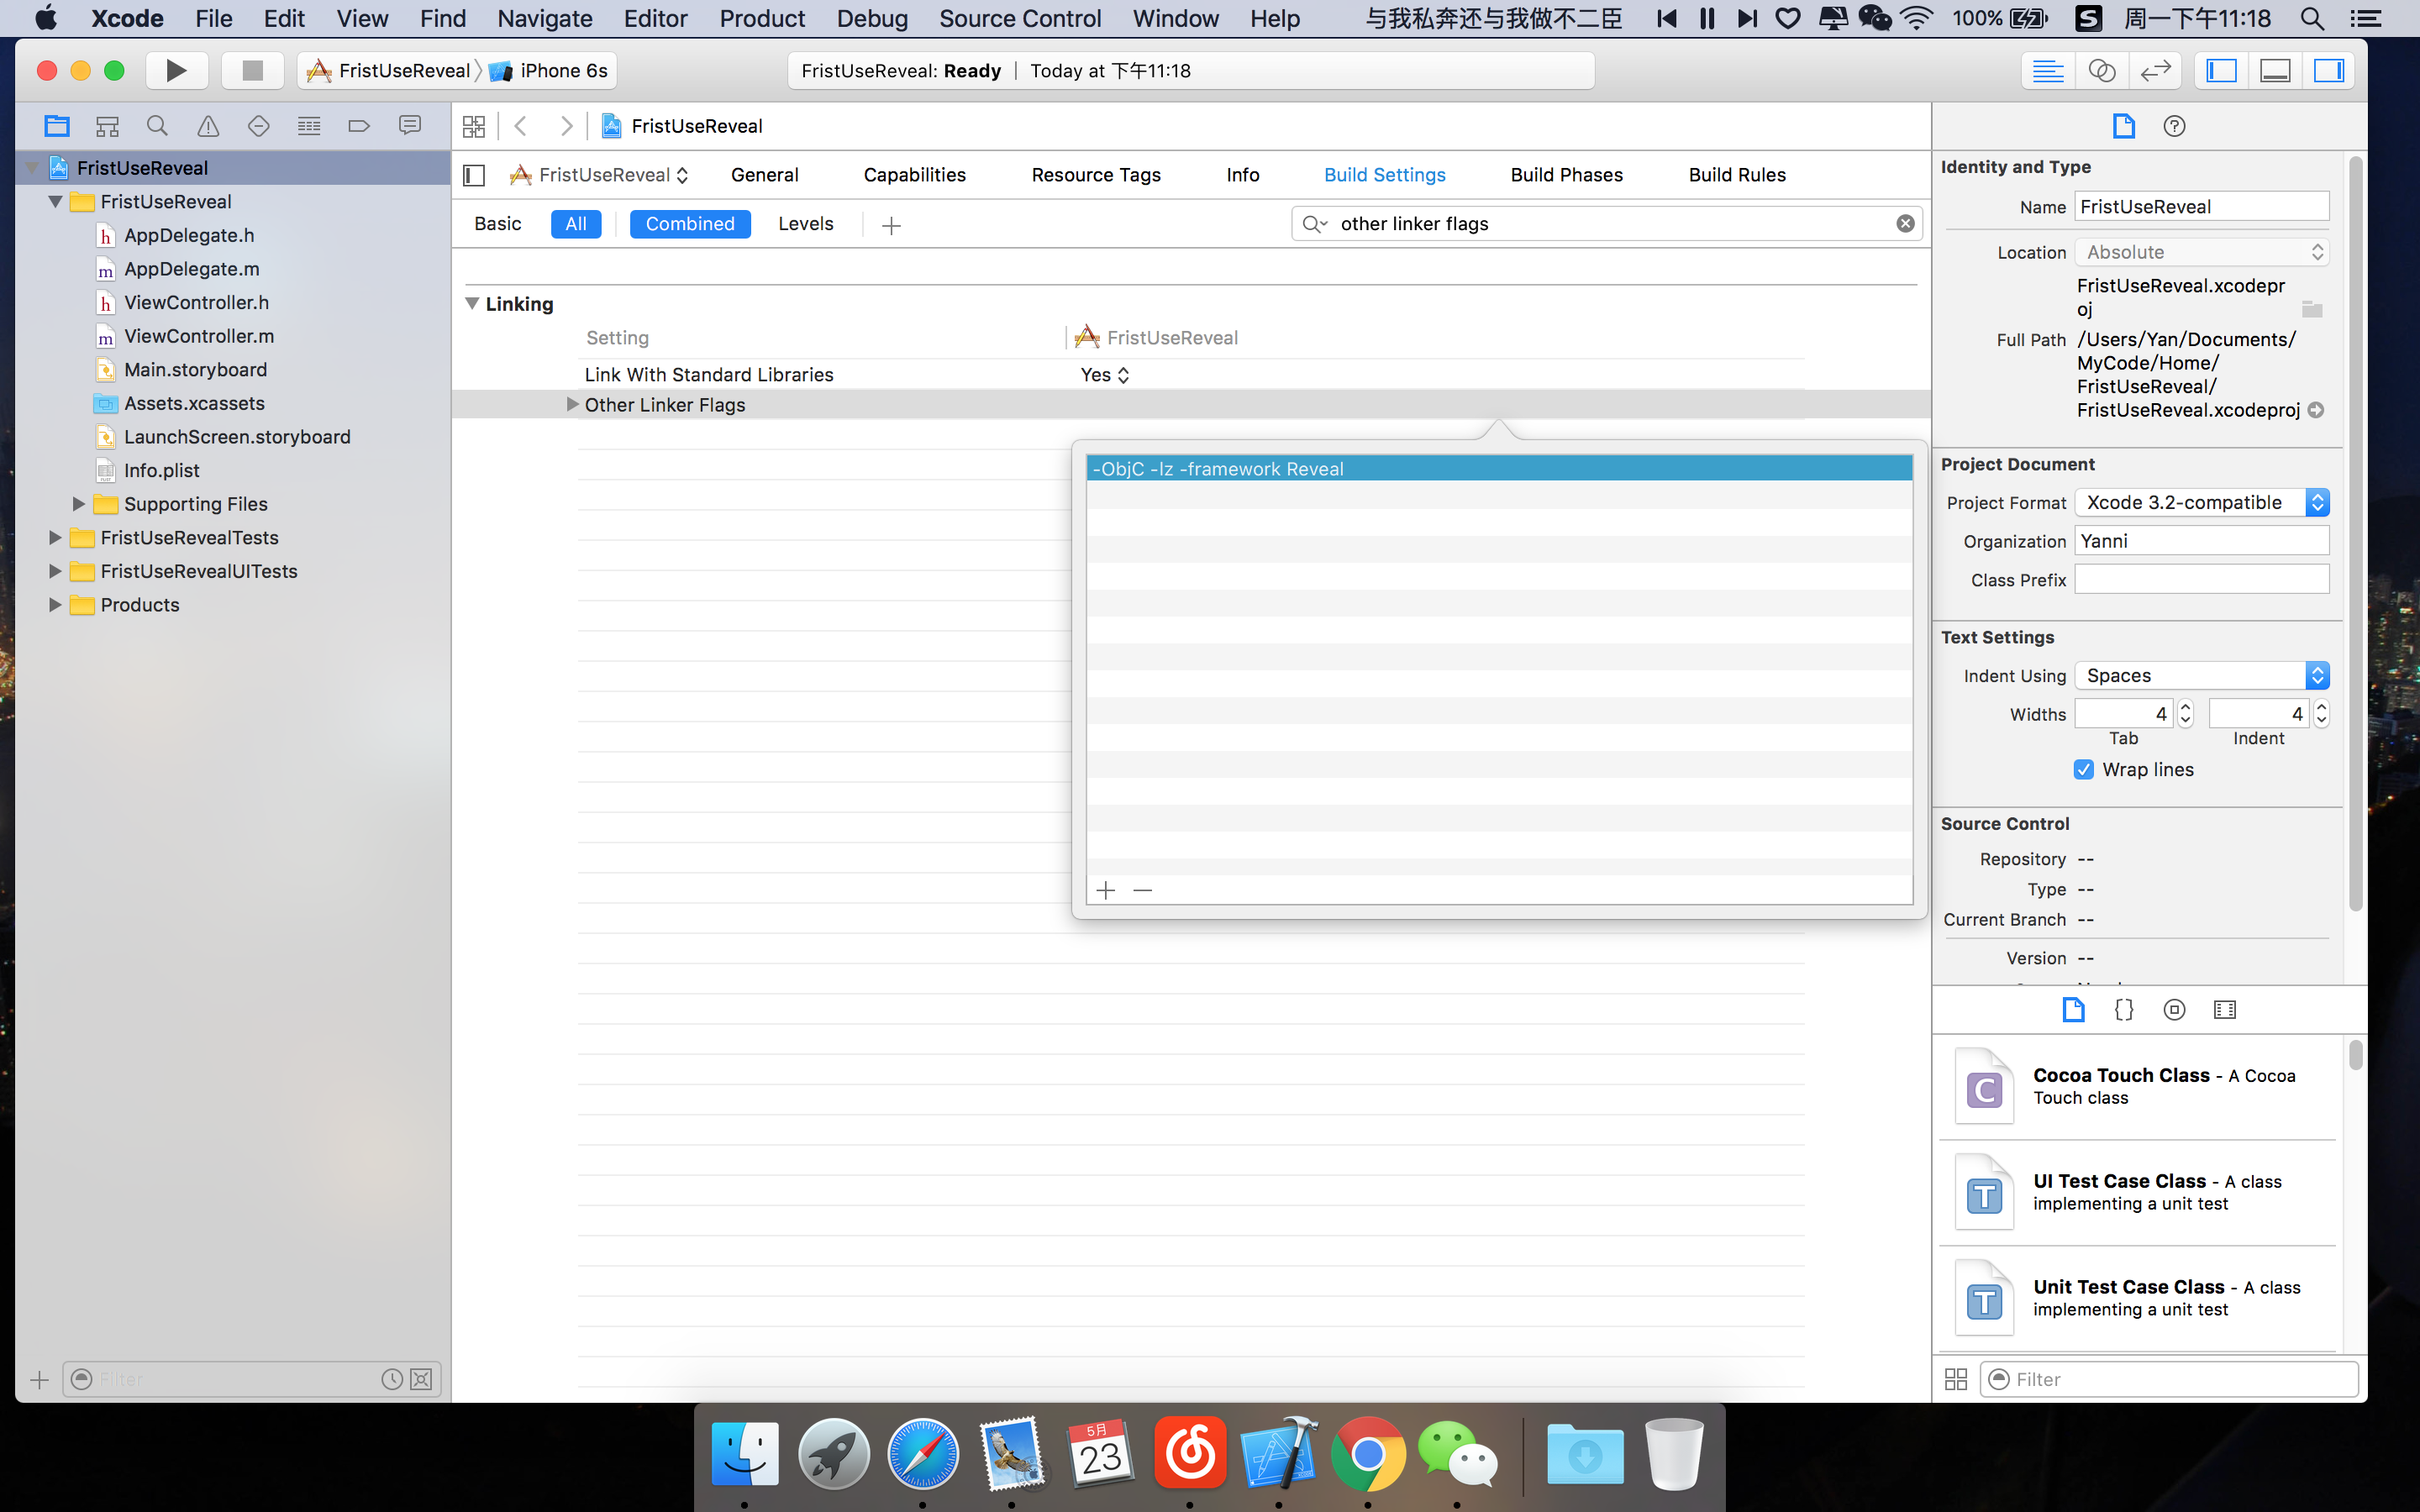Show only Basic build settings

(x=498, y=224)
